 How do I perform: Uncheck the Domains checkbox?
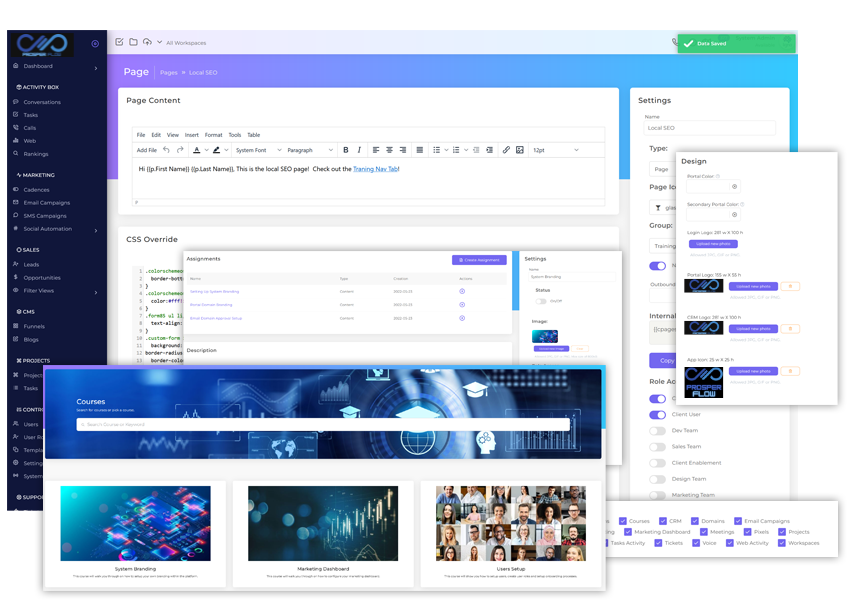[x=694, y=521]
